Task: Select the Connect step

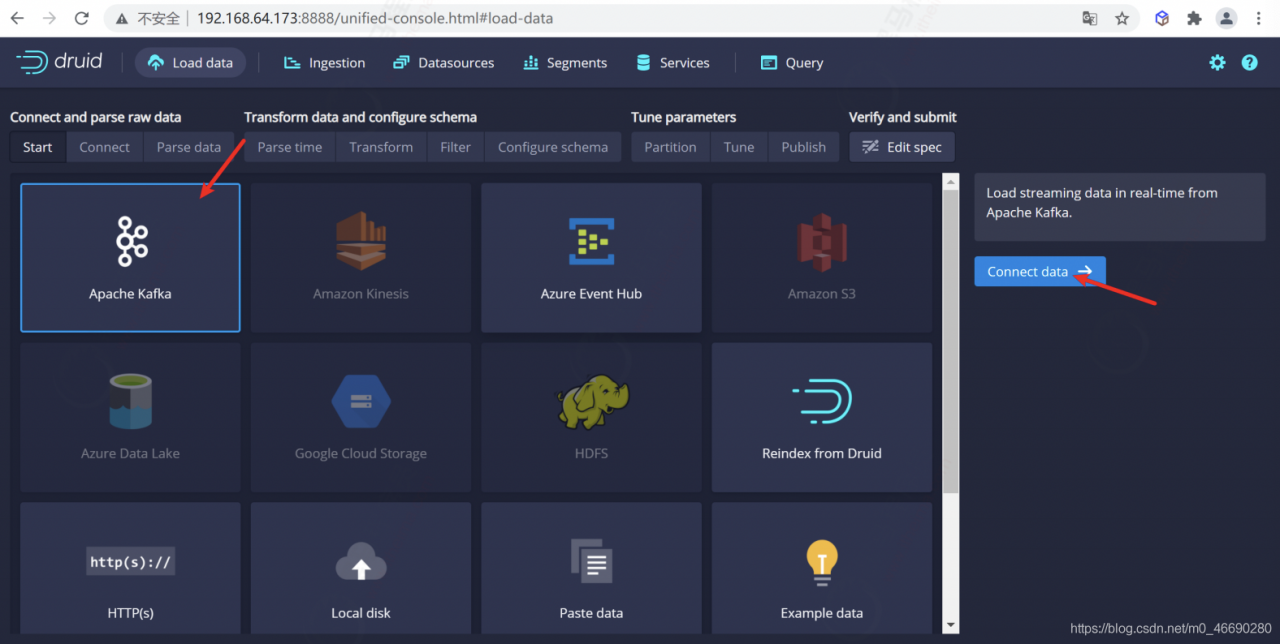Action: point(105,147)
